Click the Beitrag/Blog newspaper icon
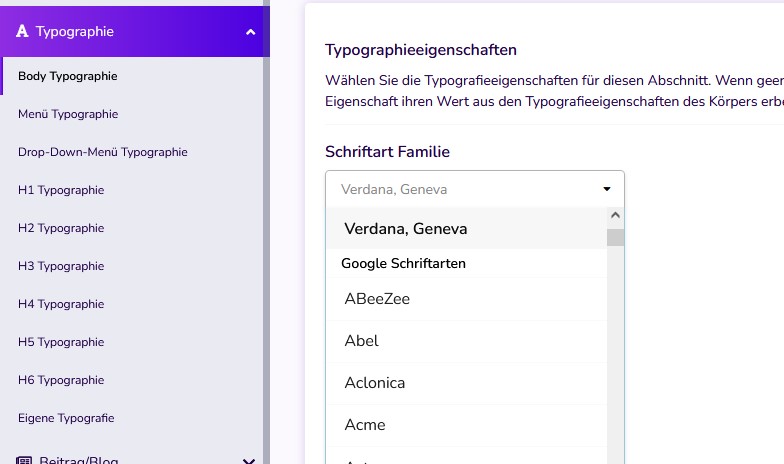The image size is (784, 464). click(x=24, y=460)
